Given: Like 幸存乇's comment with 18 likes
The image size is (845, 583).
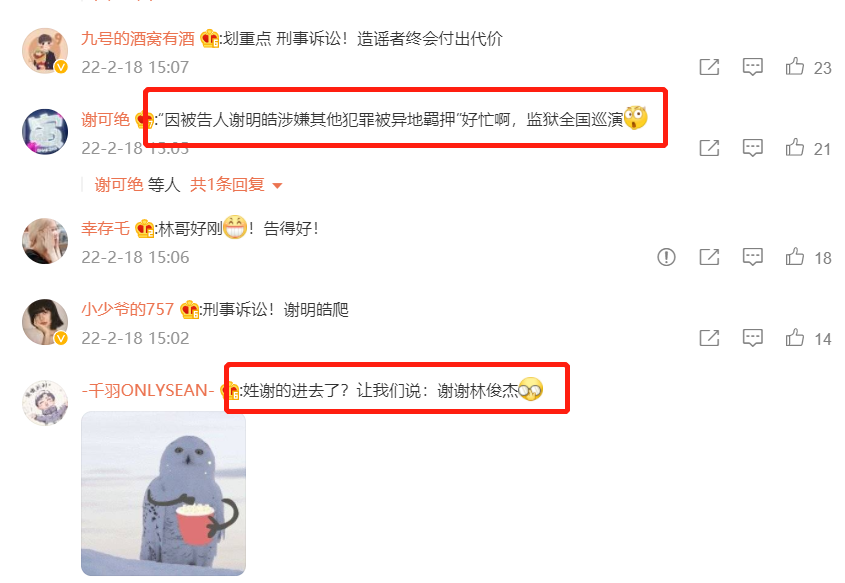Looking at the screenshot, I should pyautogui.click(x=794, y=256).
